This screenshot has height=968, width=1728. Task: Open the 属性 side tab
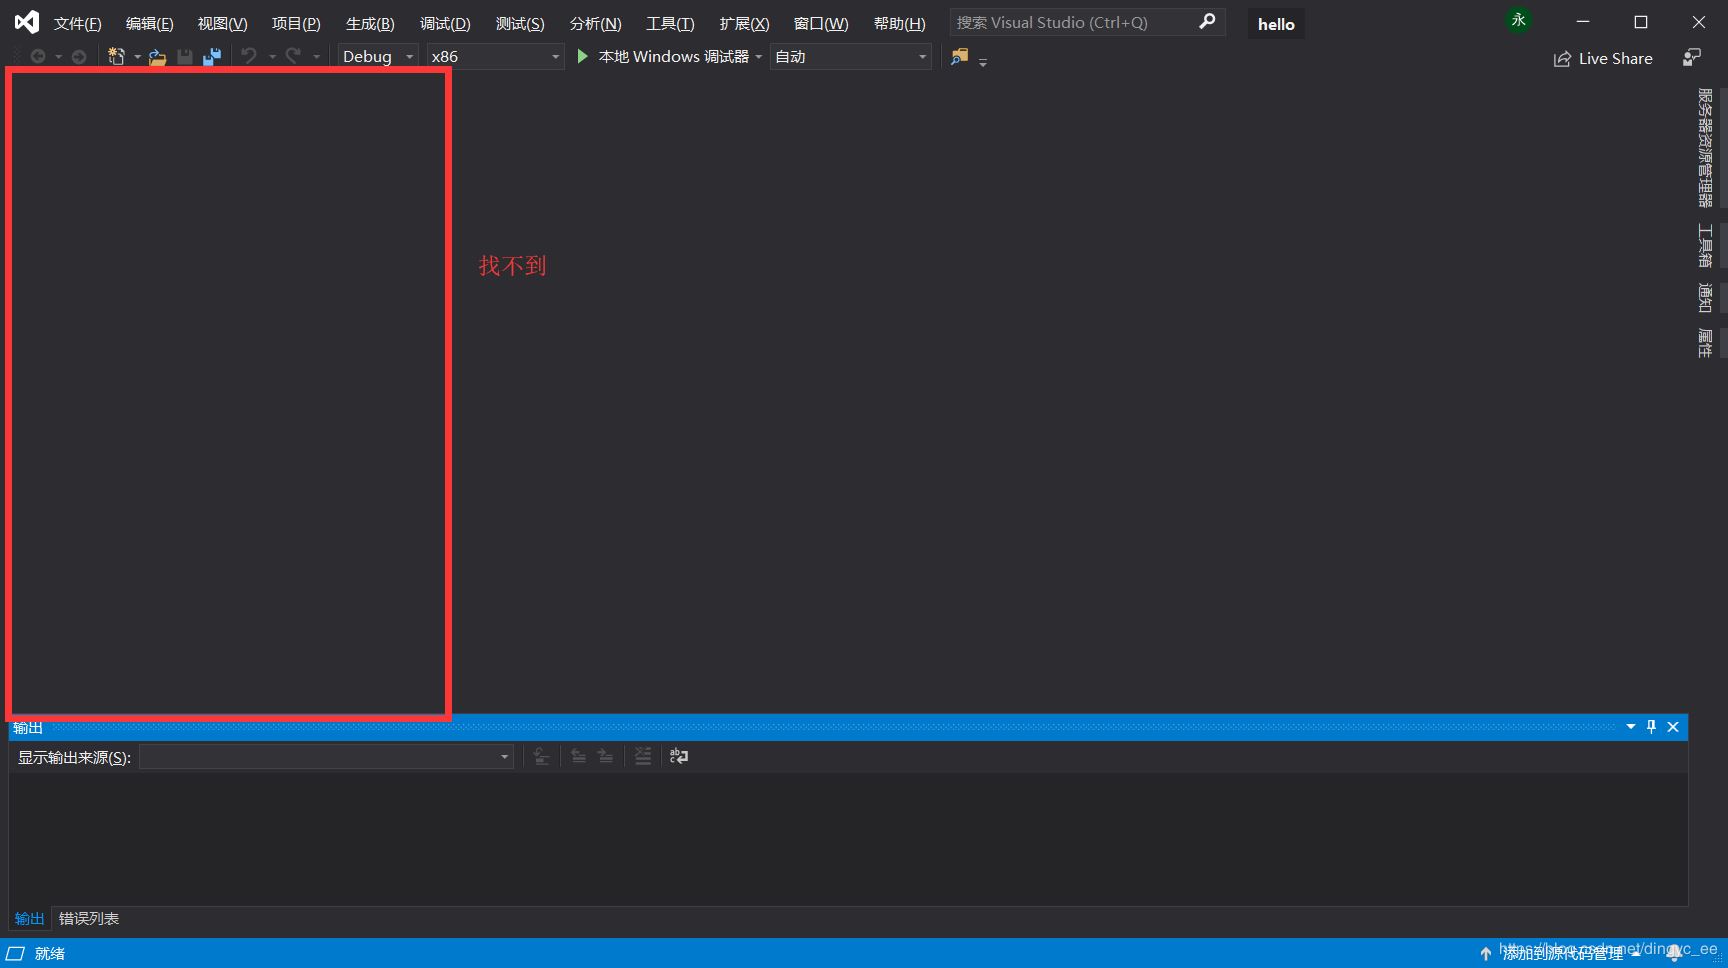coord(1705,343)
